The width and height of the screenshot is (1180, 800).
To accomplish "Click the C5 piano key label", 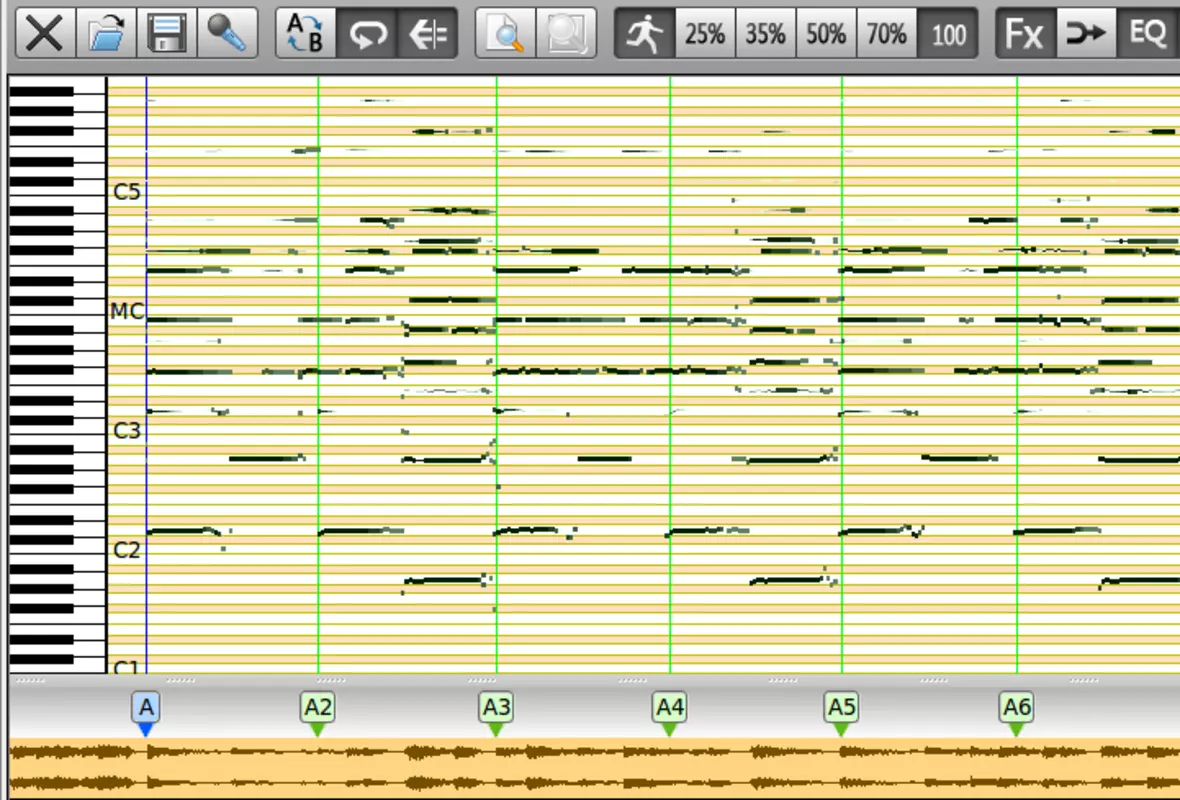I will [126, 192].
